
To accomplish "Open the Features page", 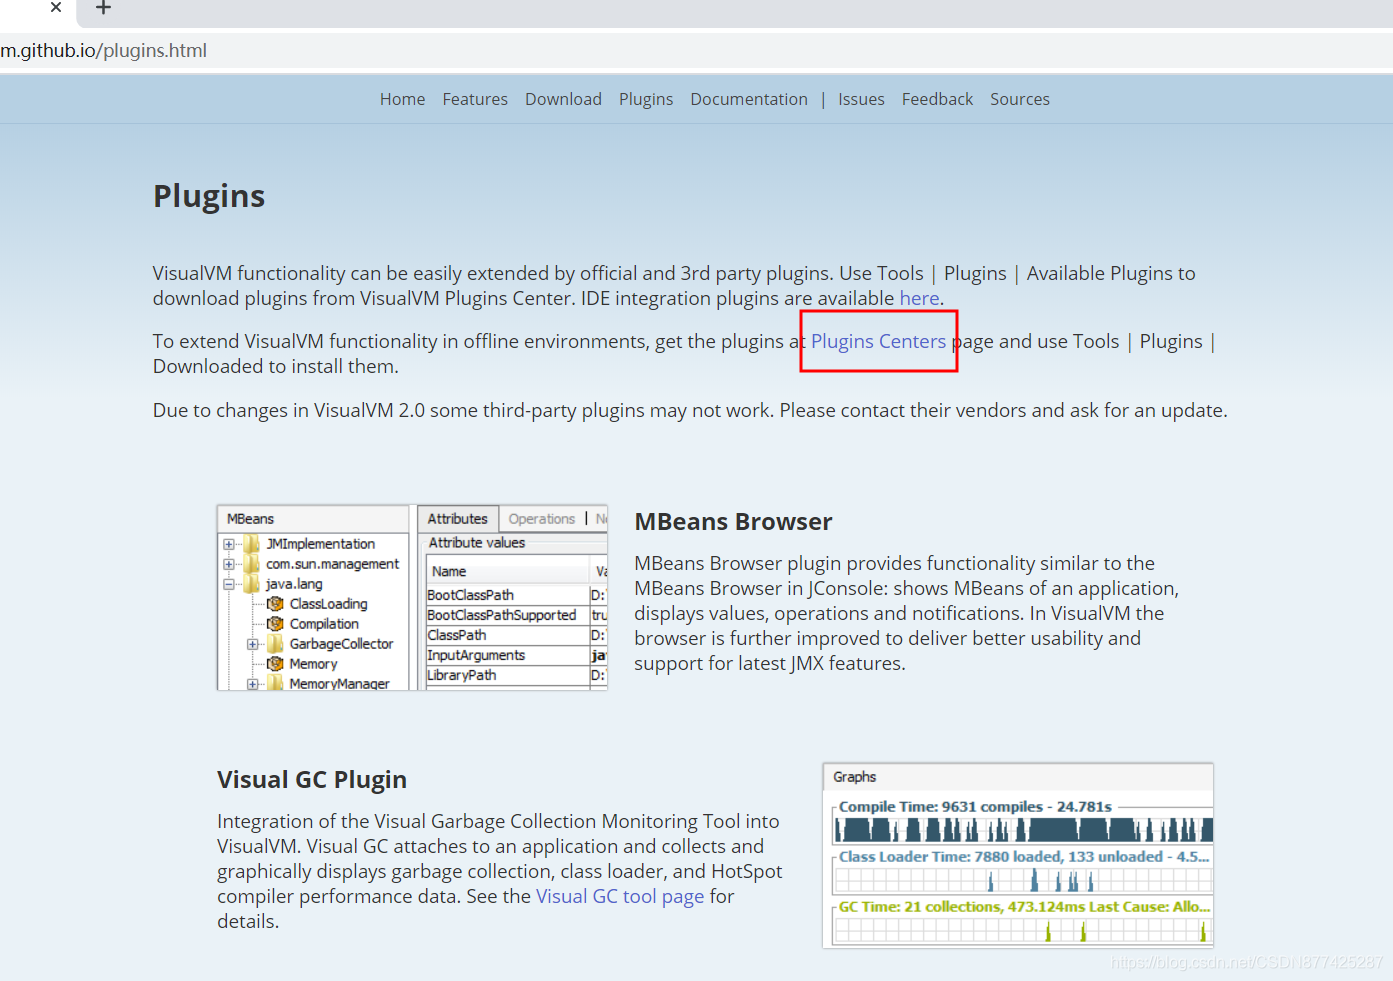I will click(475, 99).
